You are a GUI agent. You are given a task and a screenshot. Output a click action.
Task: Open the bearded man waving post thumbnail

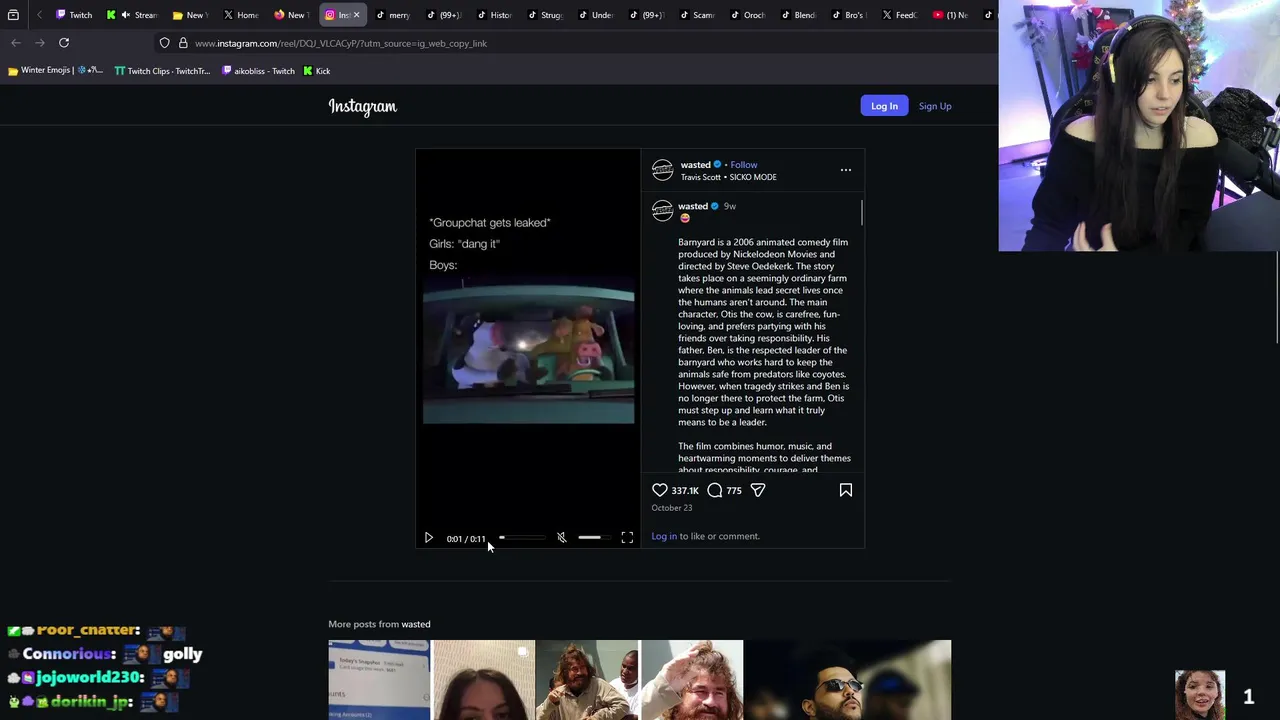[692, 680]
